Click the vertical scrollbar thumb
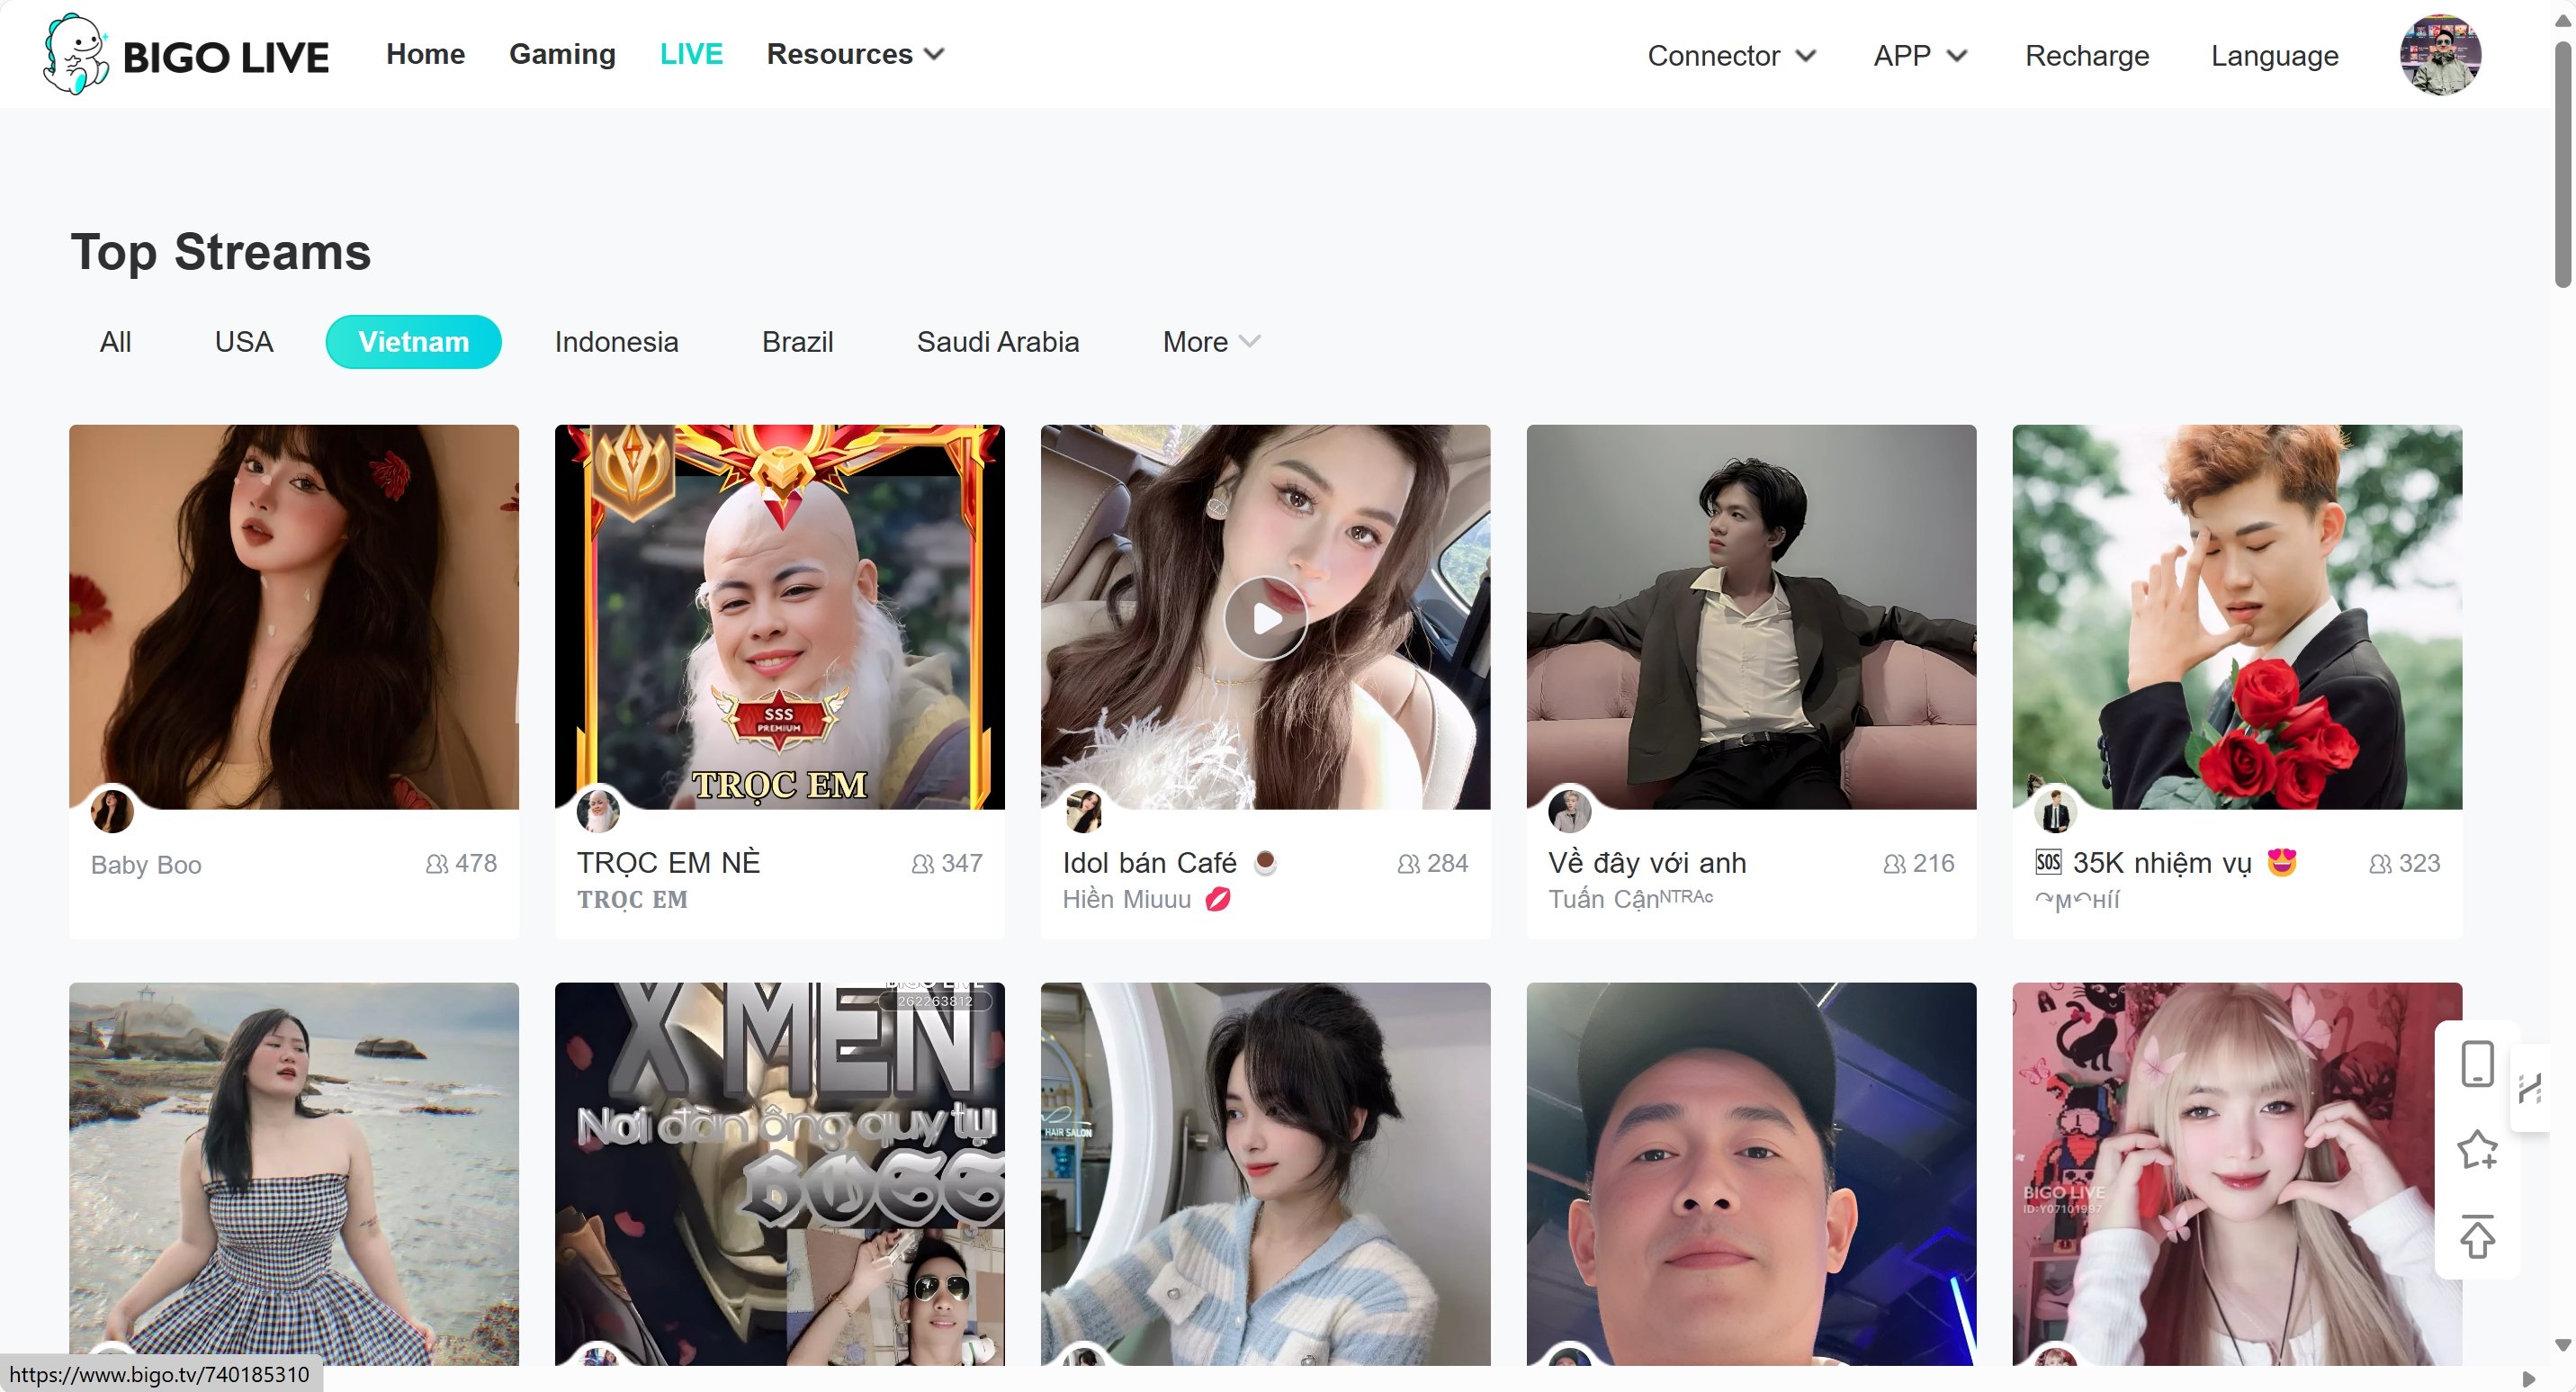 (2563, 163)
